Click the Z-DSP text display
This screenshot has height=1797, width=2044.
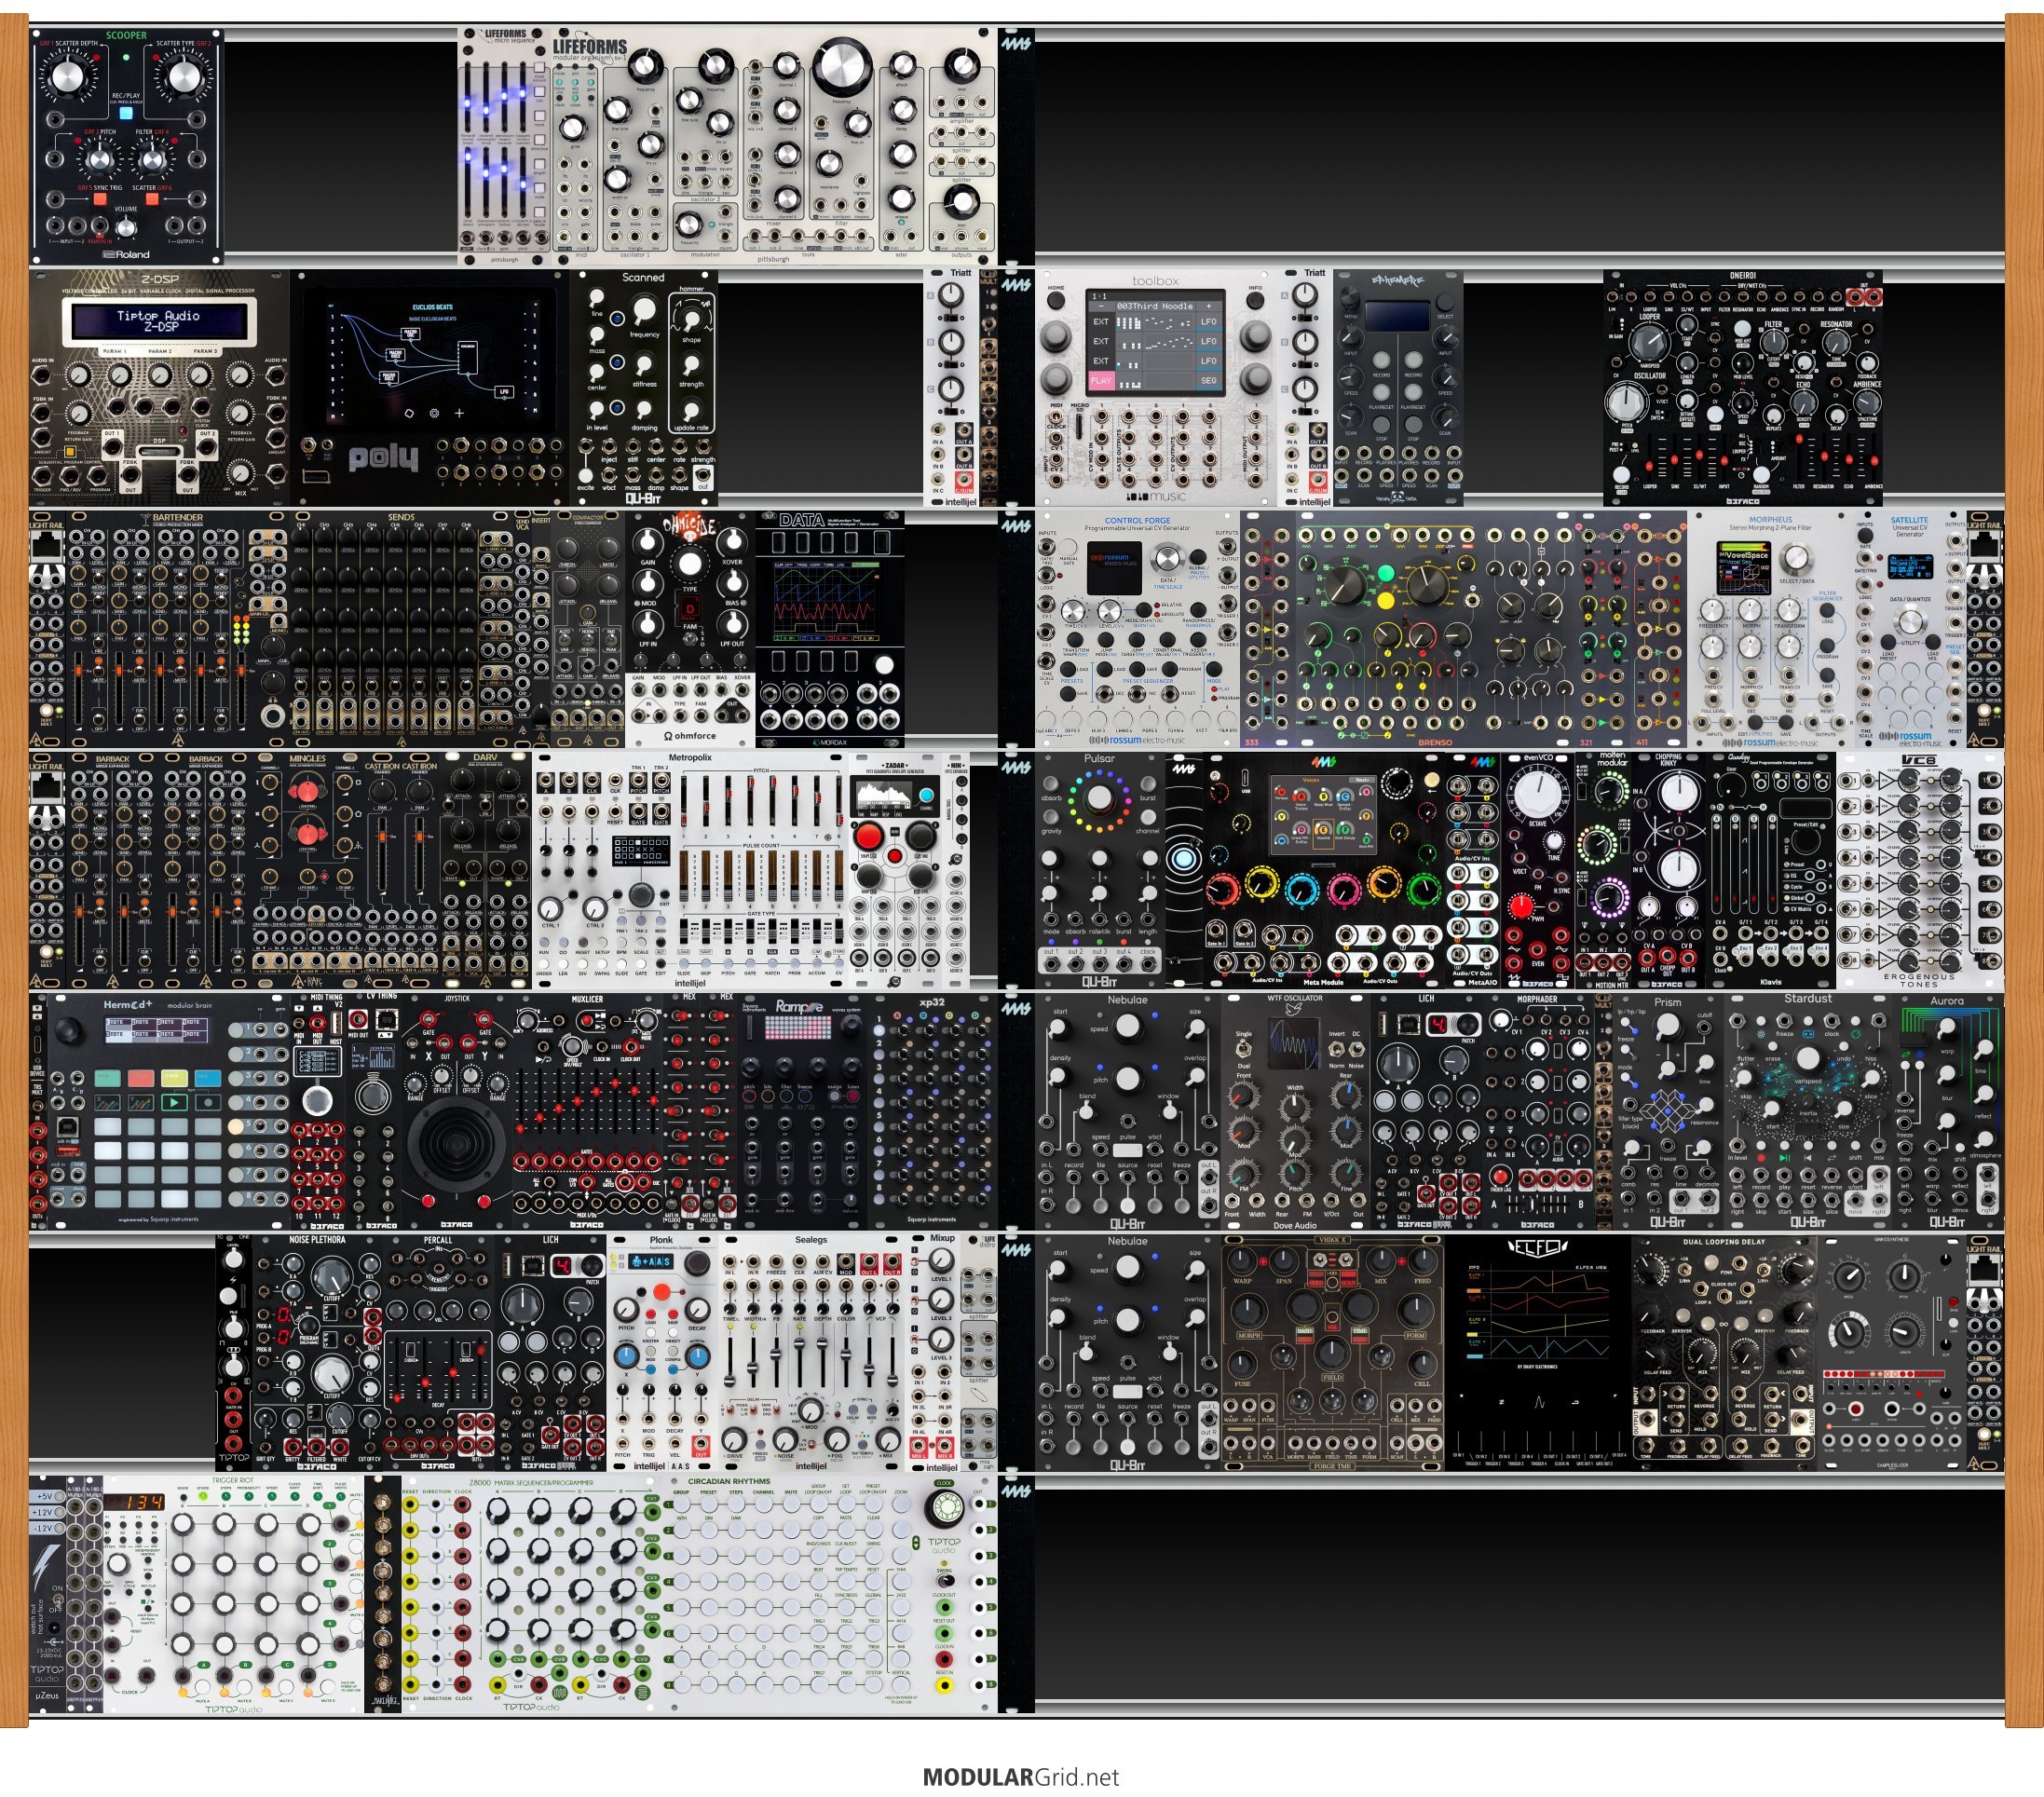[x=159, y=321]
